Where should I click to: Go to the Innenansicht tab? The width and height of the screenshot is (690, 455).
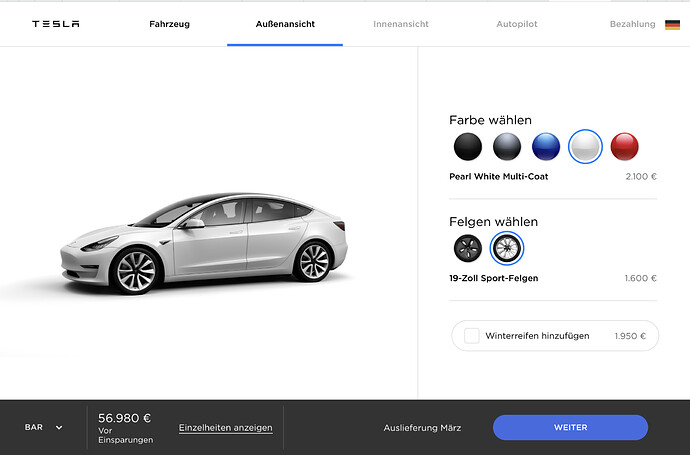[x=401, y=24]
